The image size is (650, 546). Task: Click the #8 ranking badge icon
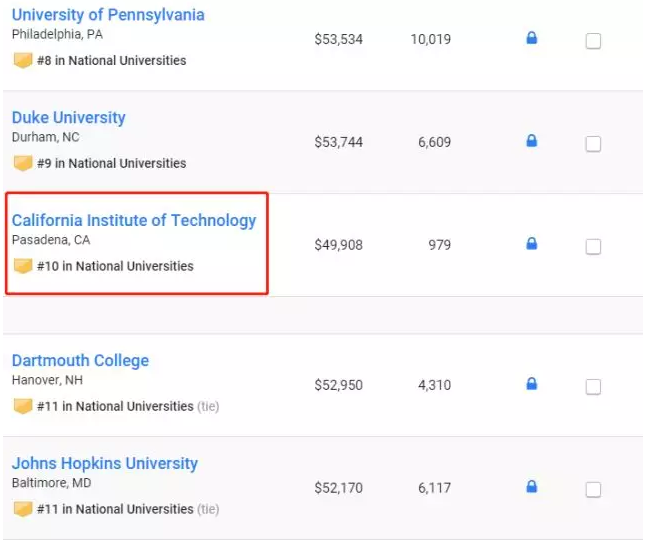click(22, 60)
